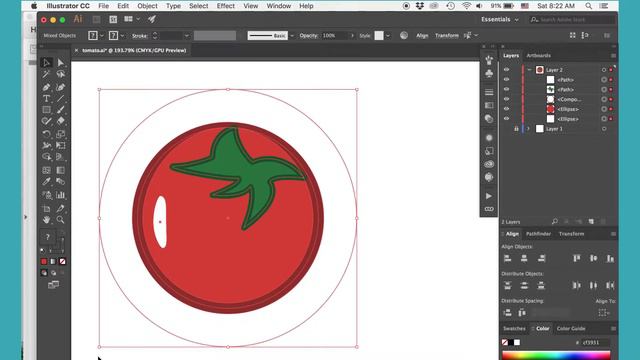The width and height of the screenshot is (640, 360).
Task: Expand Layer 1 disclosure arrow
Action: point(528,129)
